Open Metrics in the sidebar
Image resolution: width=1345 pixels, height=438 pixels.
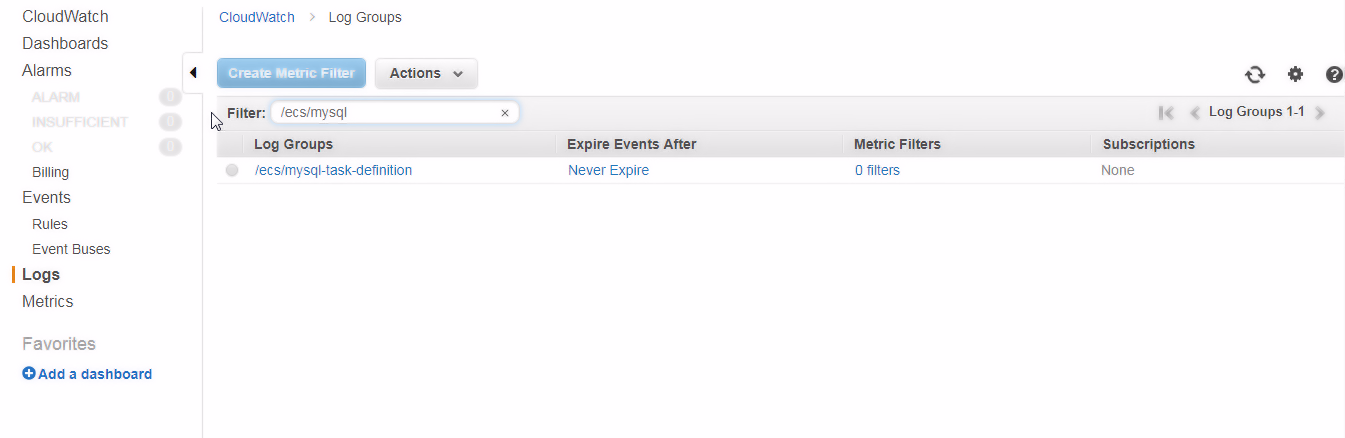point(48,301)
